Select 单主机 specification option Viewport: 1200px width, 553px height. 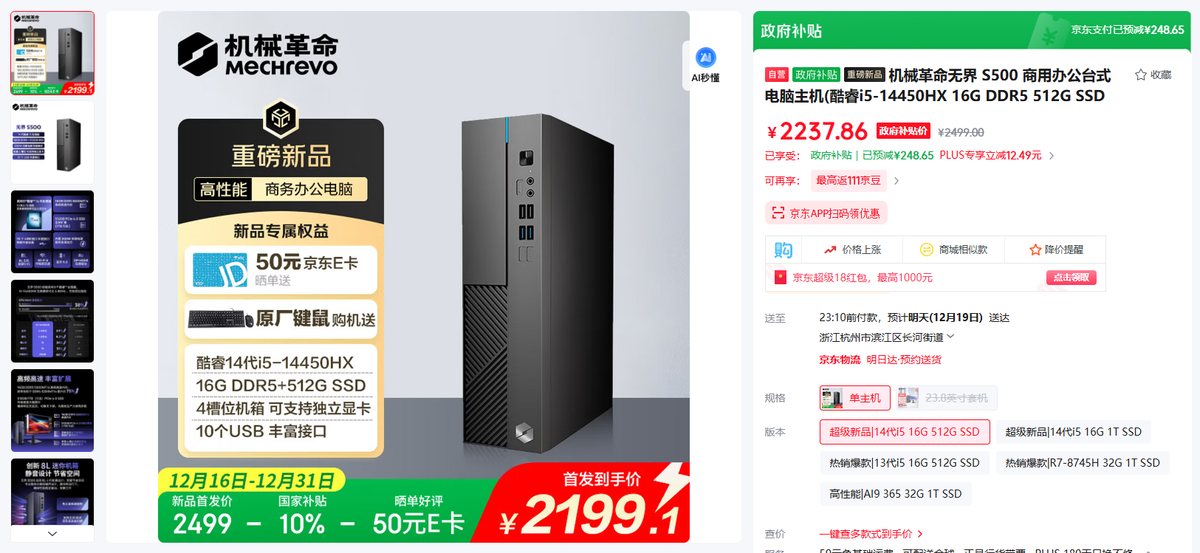click(x=855, y=398)
